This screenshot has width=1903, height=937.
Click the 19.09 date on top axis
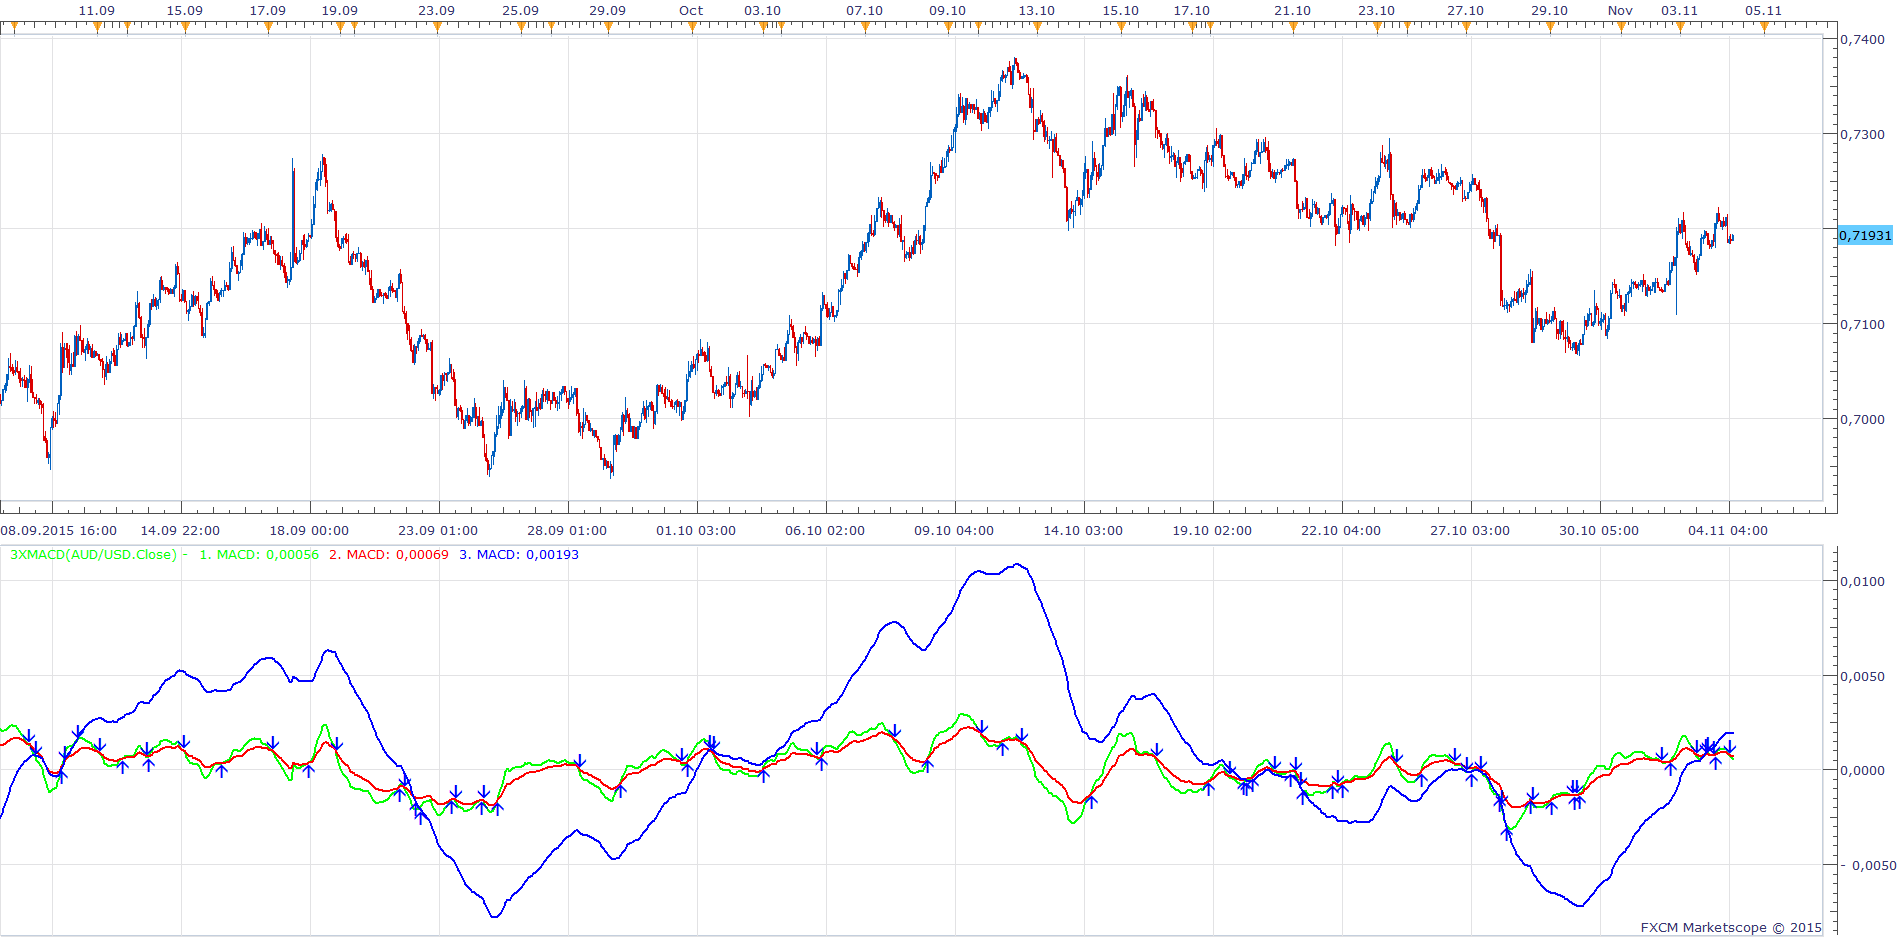coord(340,11)
